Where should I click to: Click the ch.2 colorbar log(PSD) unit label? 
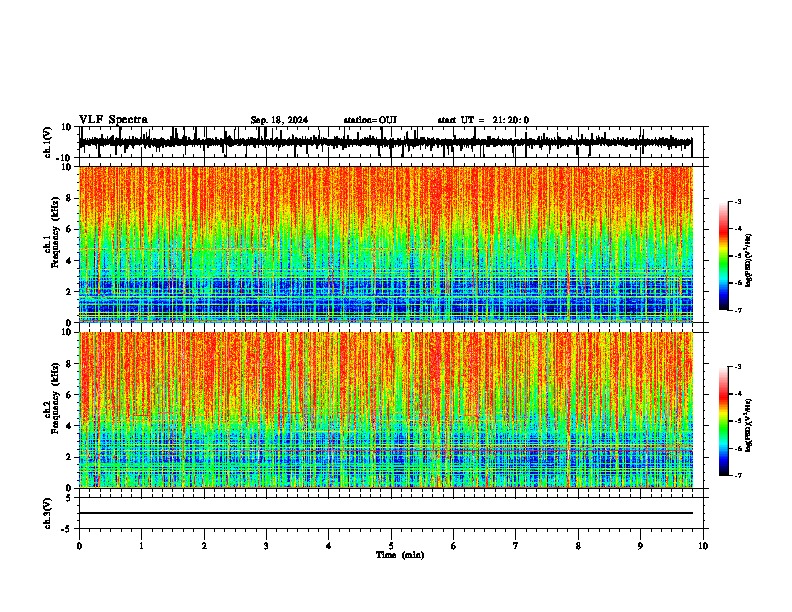click(749, 425)
